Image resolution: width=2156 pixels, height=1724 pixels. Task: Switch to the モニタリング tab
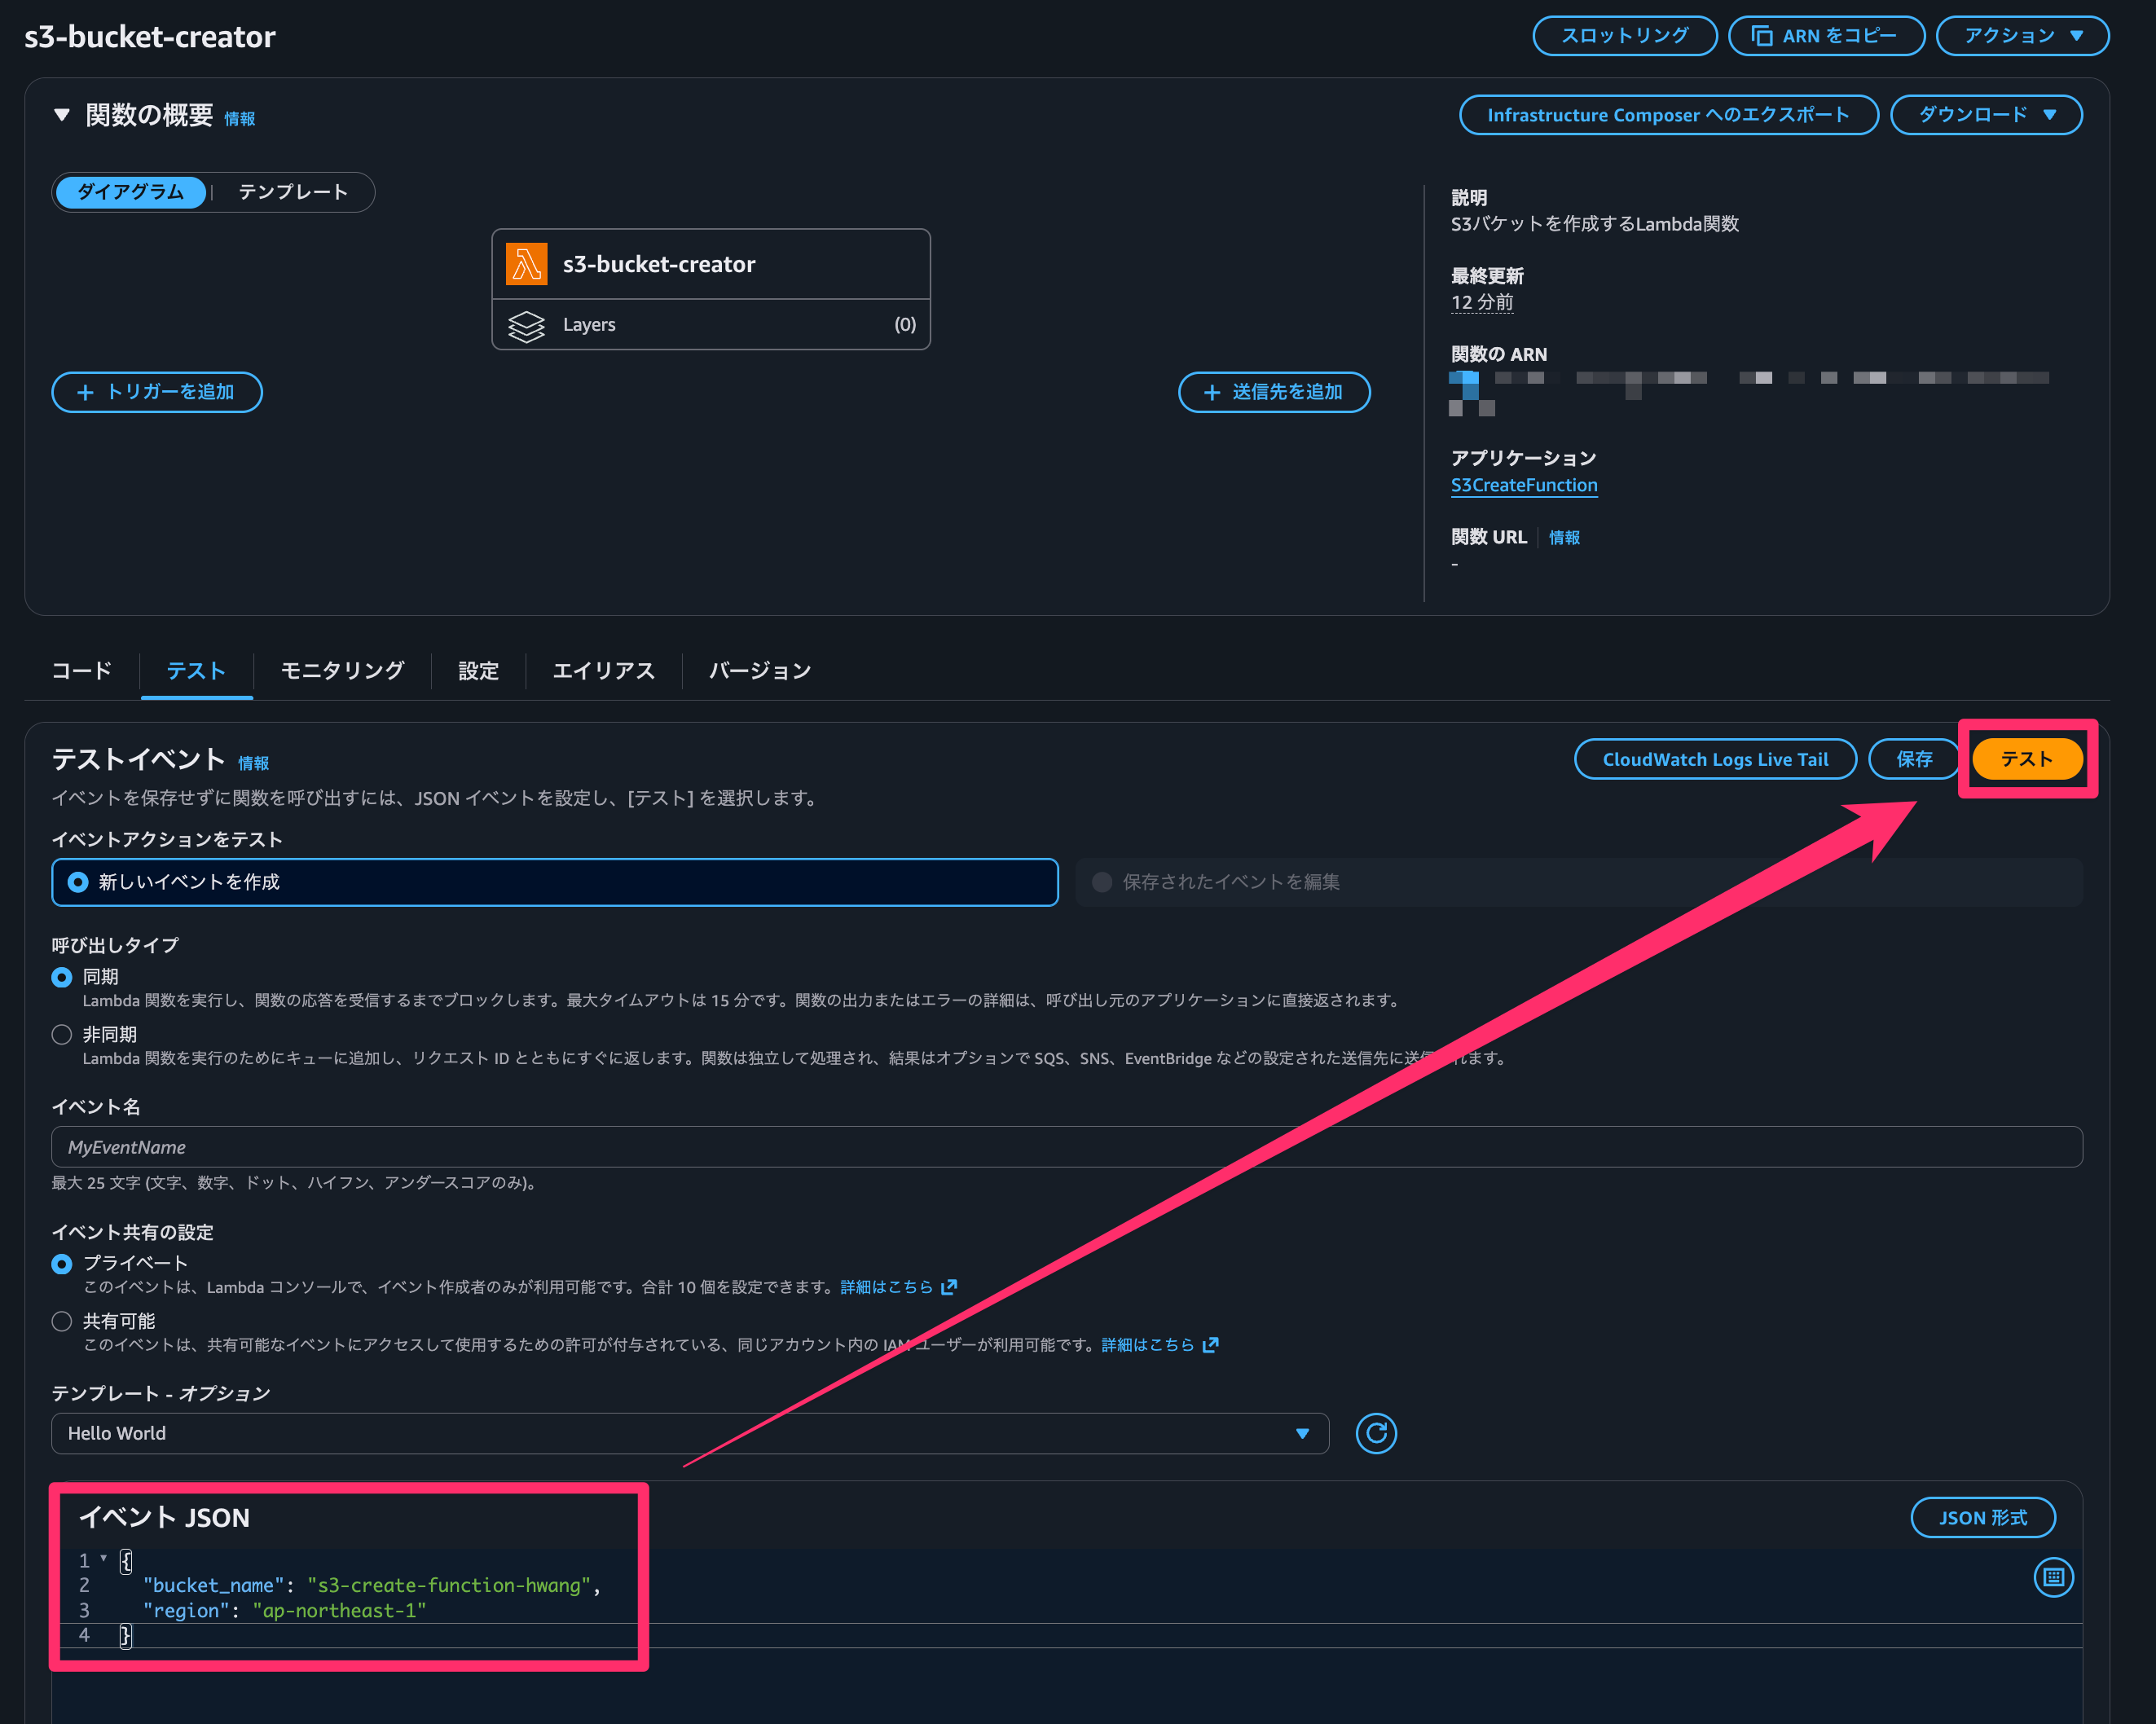click(342, 670)
